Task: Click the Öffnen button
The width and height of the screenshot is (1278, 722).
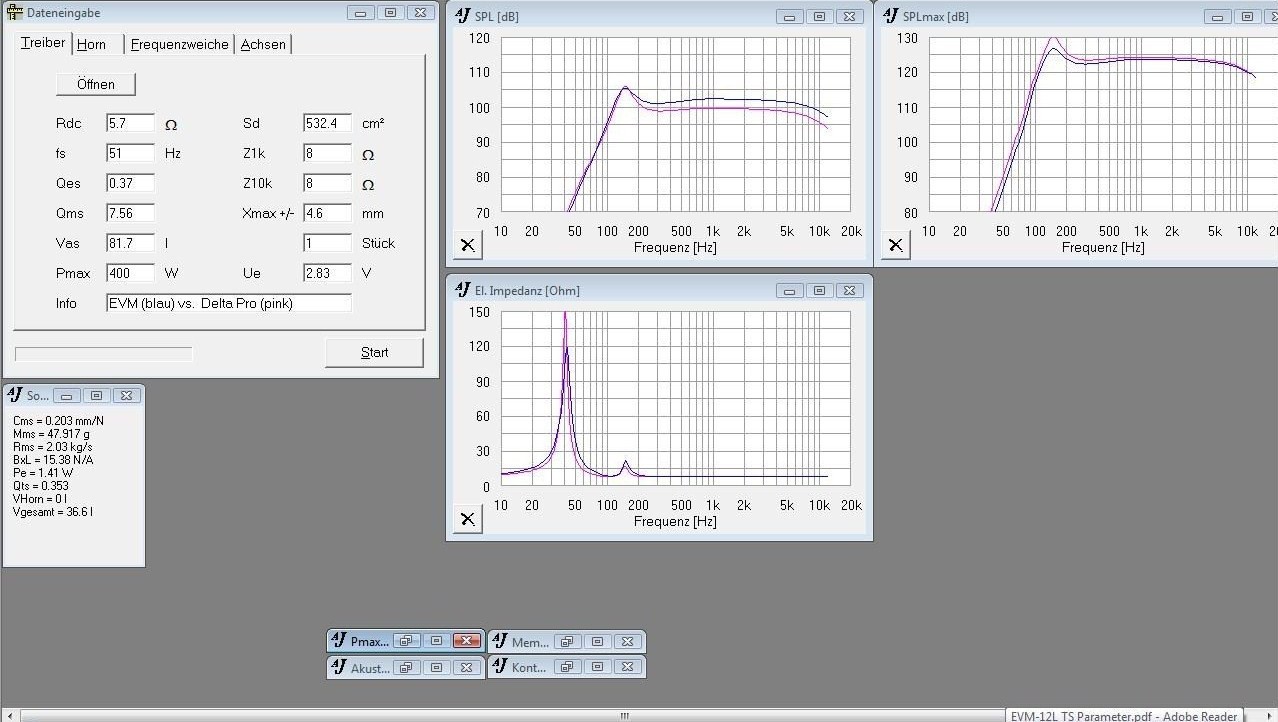Action: coord(96,84)
